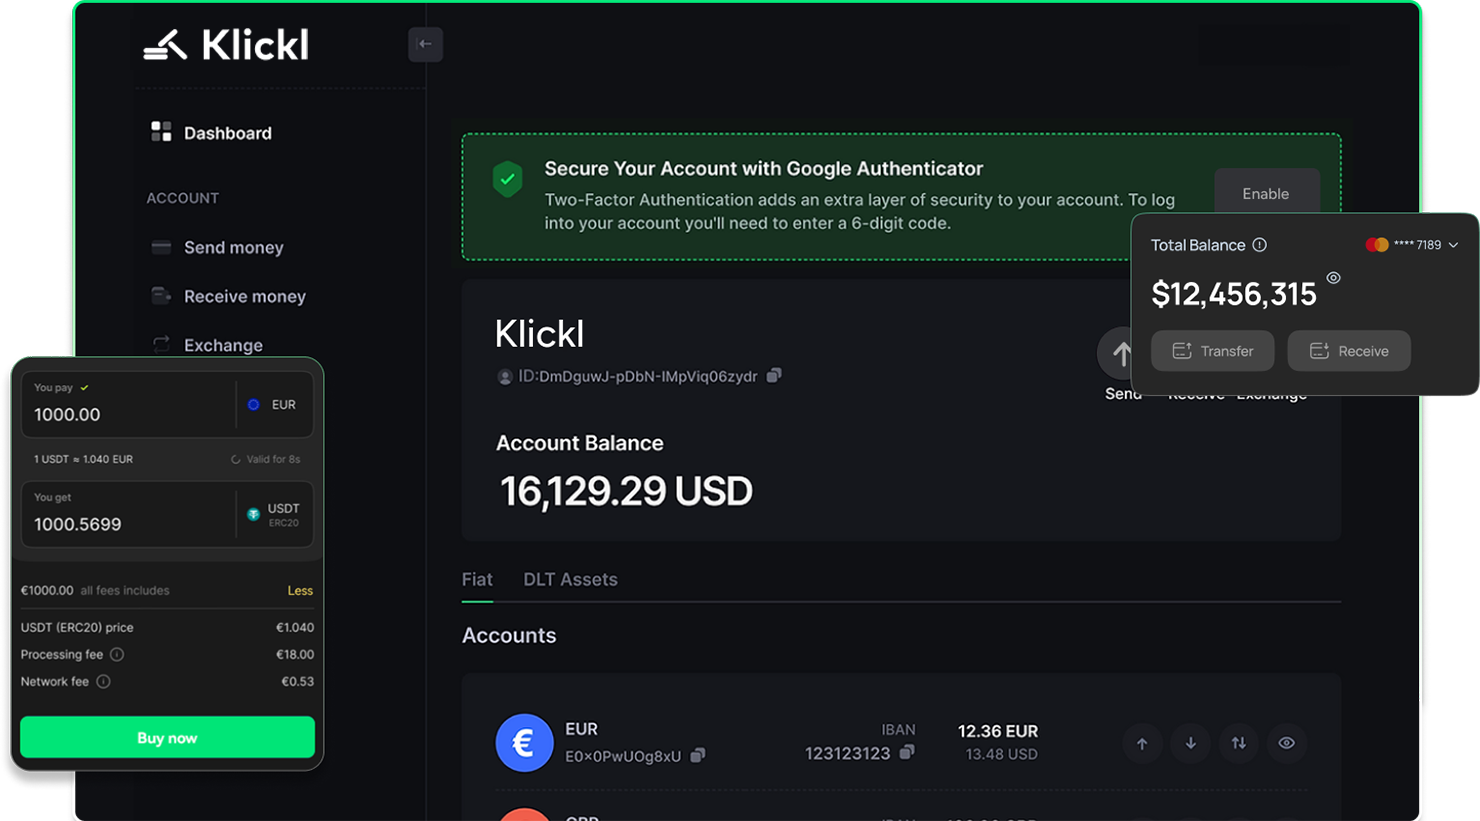Toggle EUR account visibility eye
This screenshot has width=1480, height=821.
1287,743
